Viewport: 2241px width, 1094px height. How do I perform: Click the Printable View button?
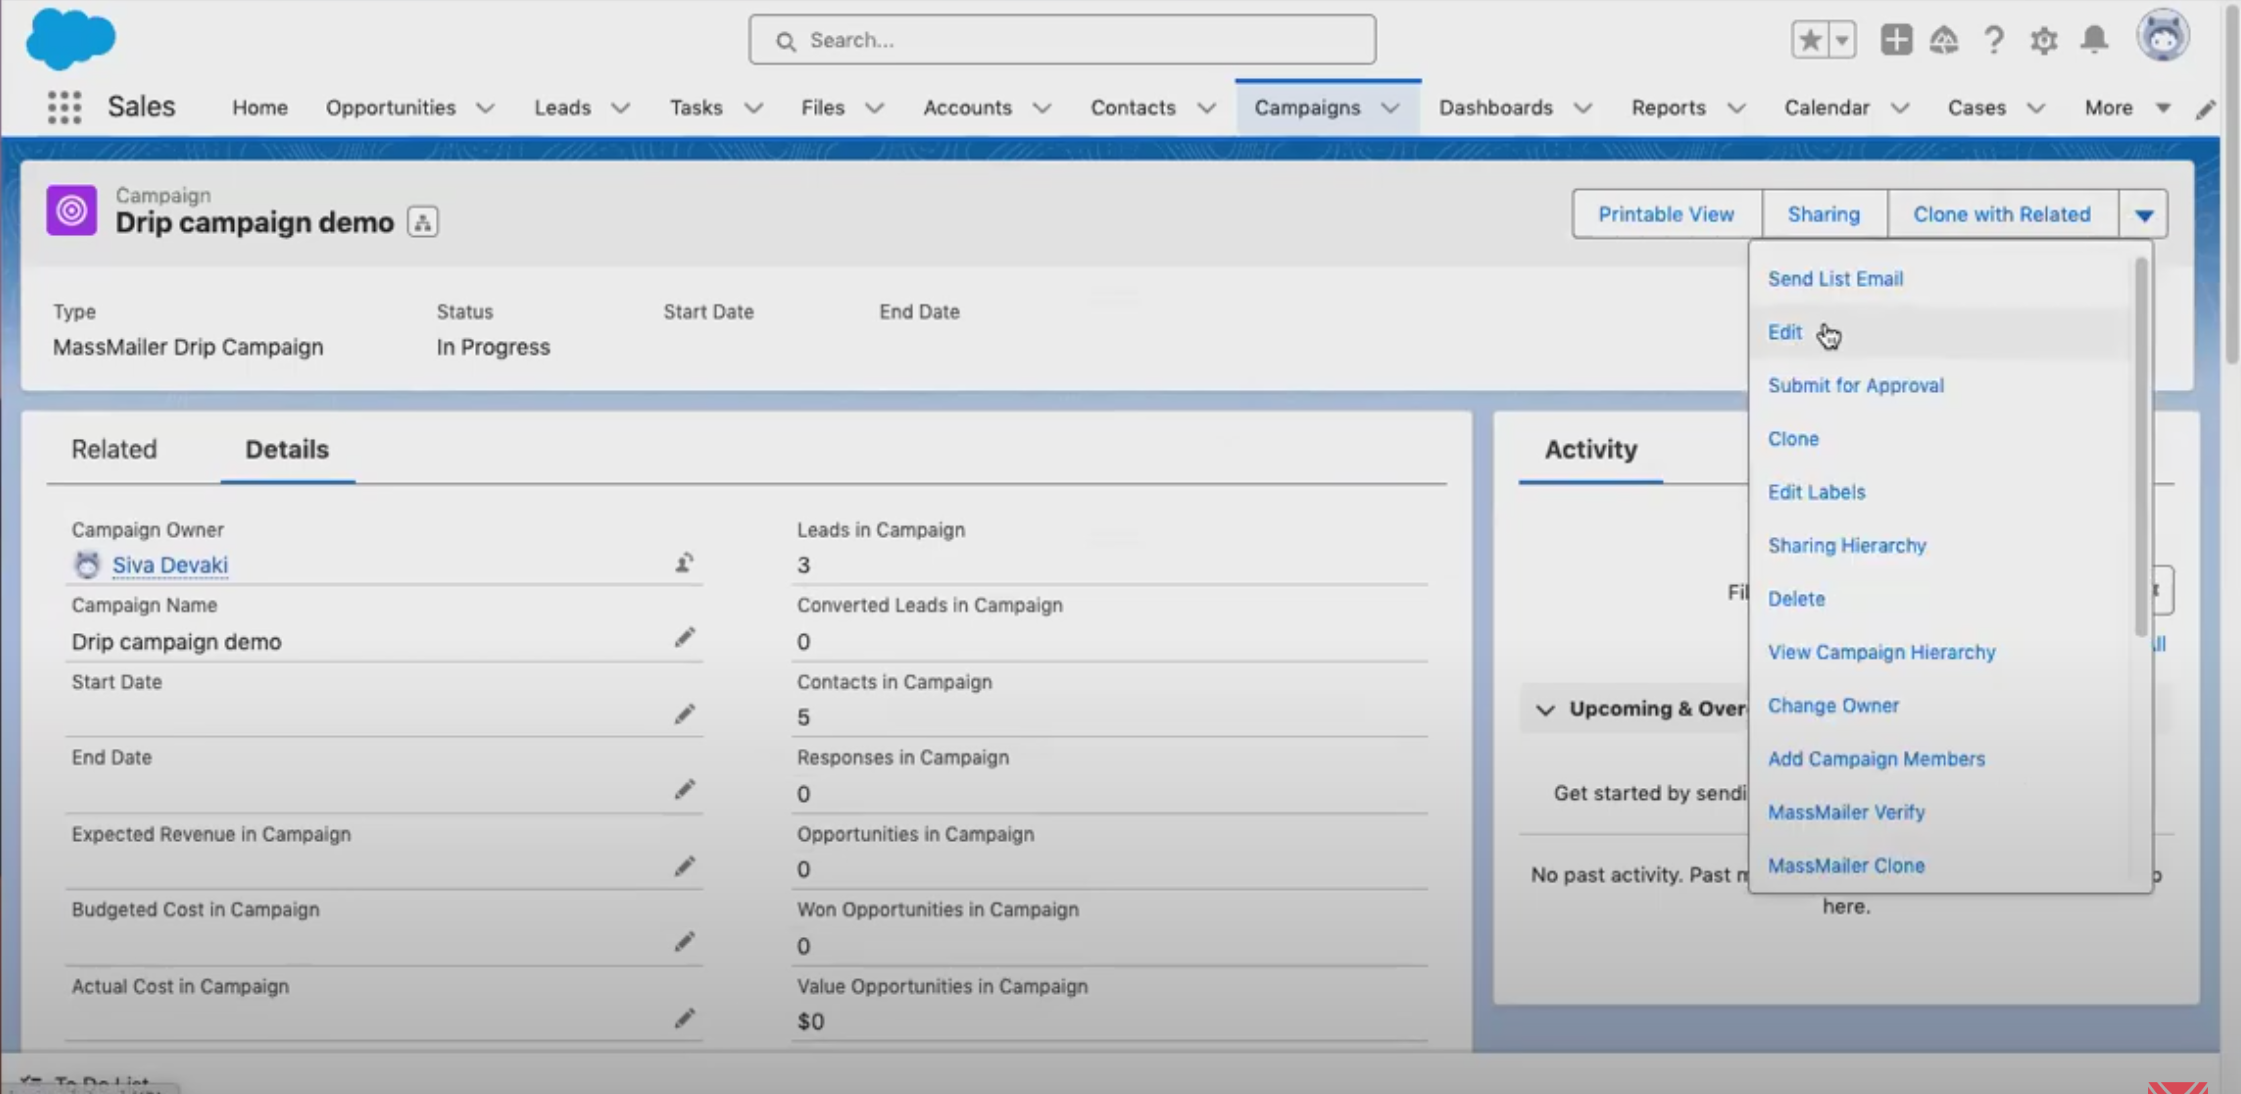tap(1666, 214)
